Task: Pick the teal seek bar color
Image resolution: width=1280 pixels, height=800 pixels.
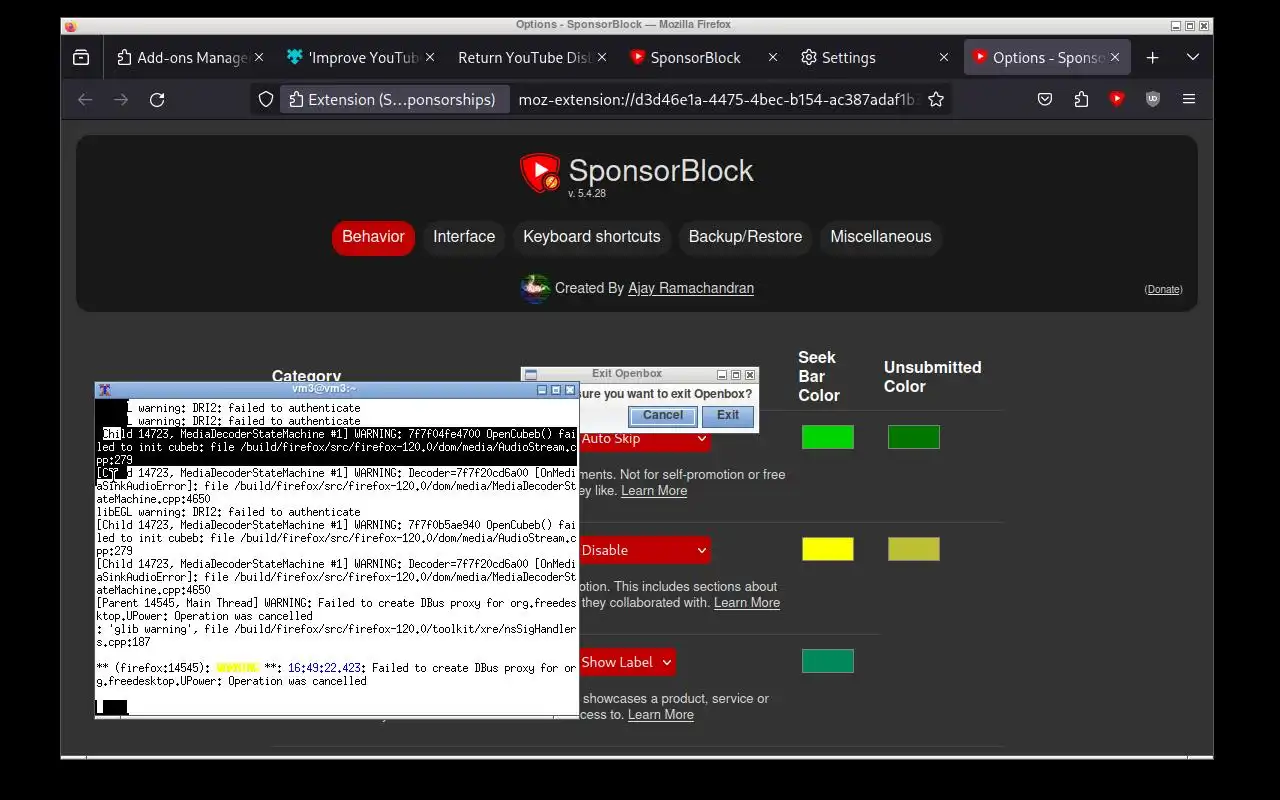Action: (828, 661)
